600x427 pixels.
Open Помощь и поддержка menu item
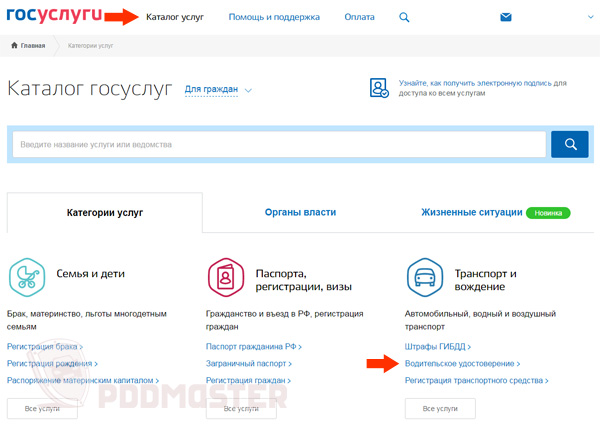pyautogui.click(x=274, y=17)
